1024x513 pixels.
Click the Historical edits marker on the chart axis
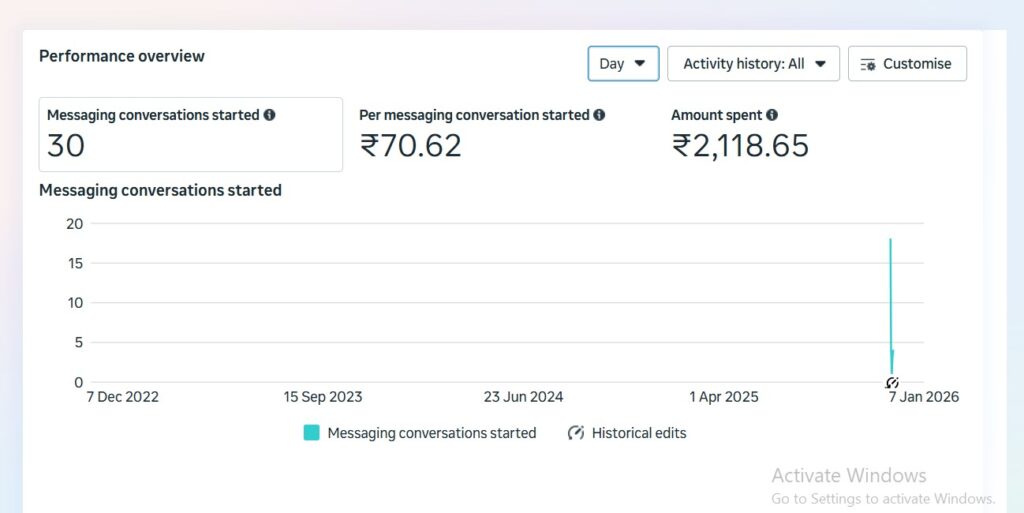pyautogui.click(x=892, y=383)
